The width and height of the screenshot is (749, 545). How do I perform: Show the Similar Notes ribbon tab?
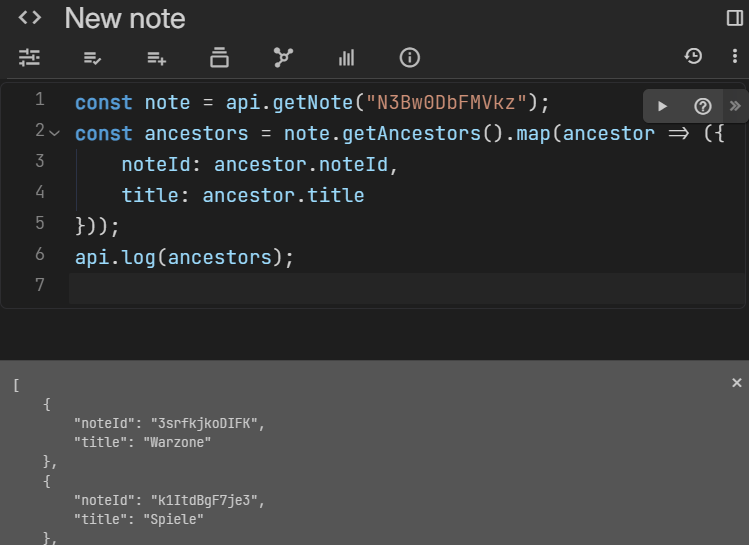click(x=346, y=58)
